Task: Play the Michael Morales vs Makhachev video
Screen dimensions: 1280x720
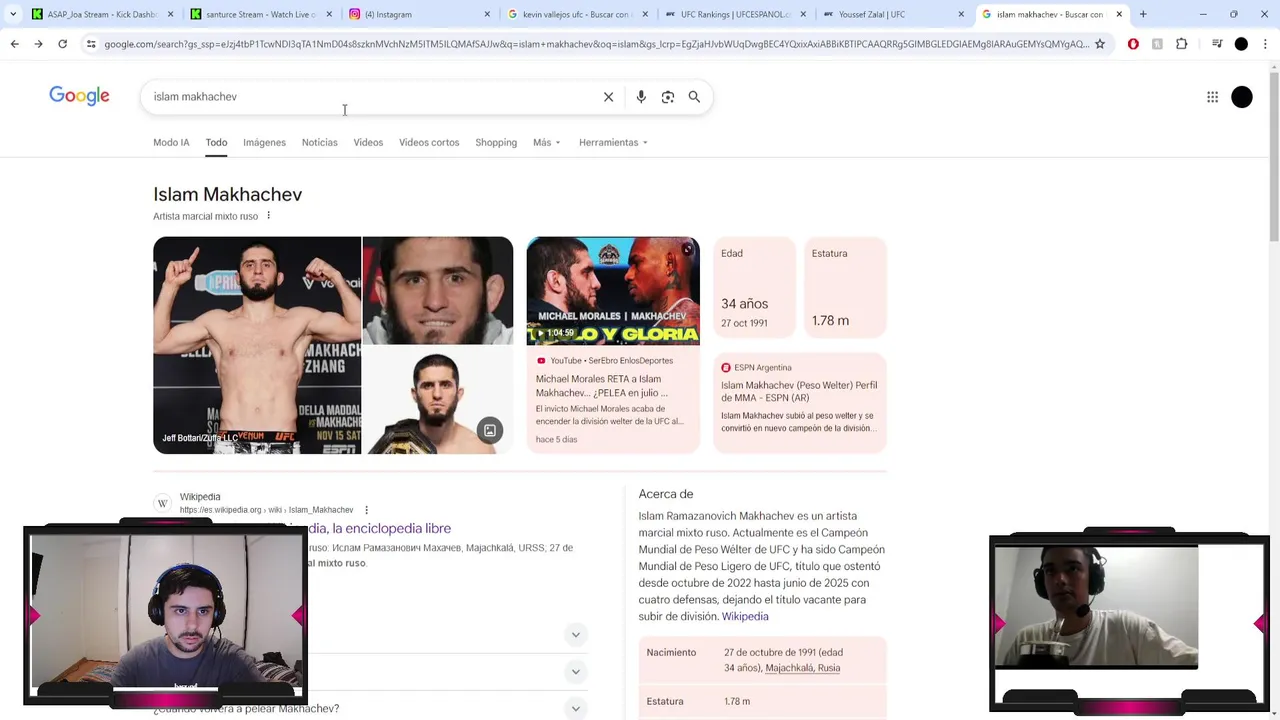Action: point(613,291)
